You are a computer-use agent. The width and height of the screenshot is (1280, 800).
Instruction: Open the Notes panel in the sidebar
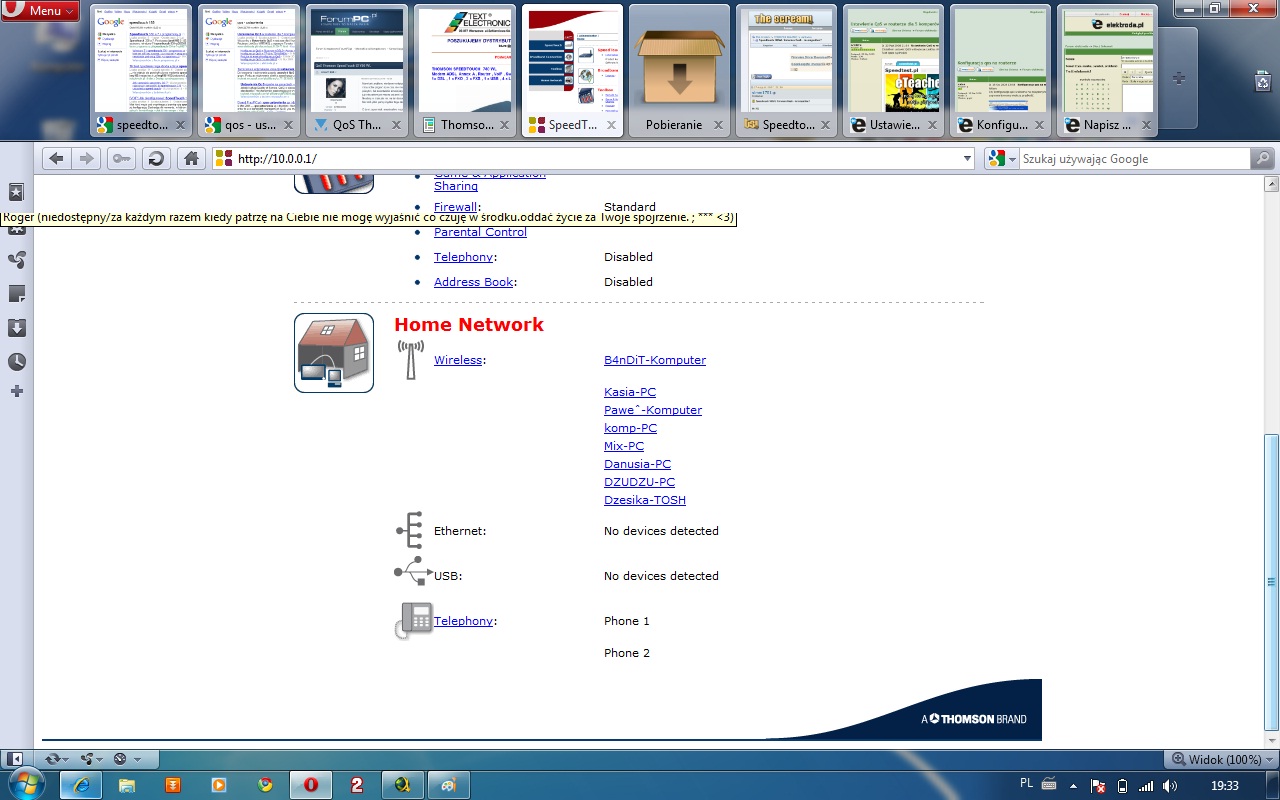tap(16, 293)
